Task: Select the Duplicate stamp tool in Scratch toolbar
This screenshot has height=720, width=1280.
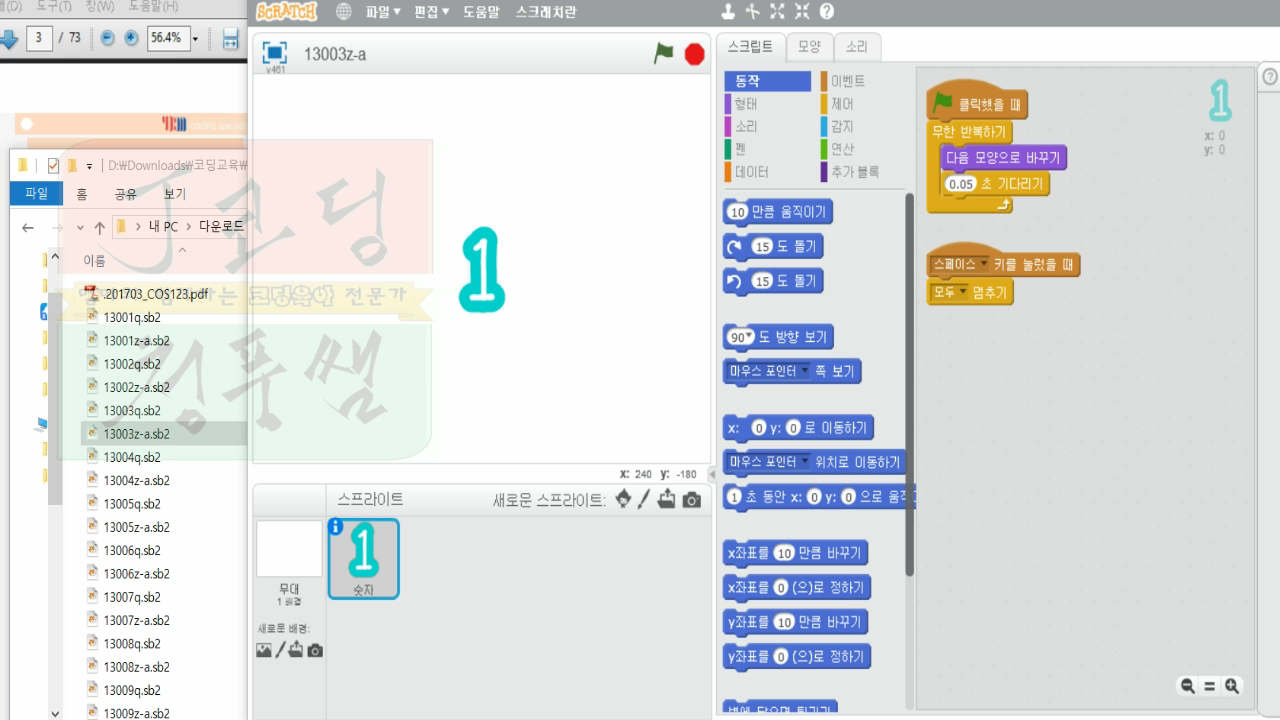Action: click(x=728, y=12)
